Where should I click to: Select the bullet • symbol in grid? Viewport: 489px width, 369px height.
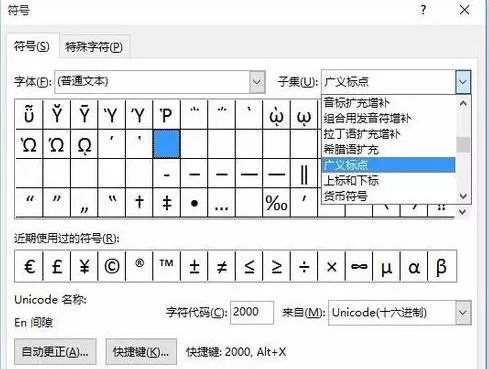tap(194, 202)
